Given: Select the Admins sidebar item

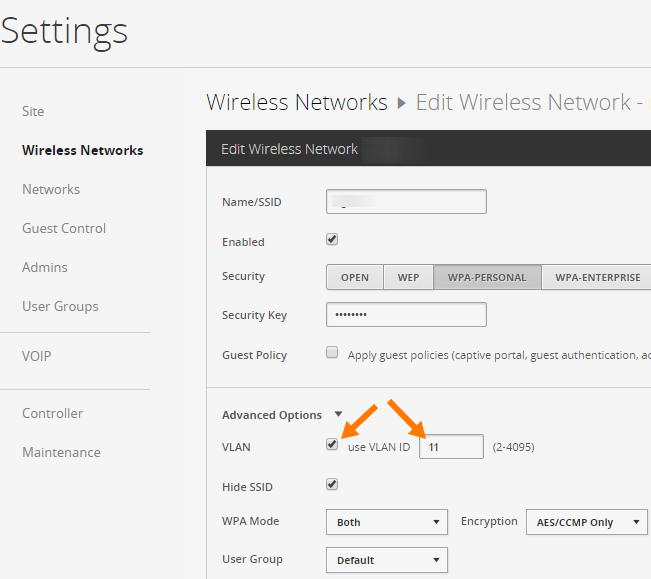Looking at the screenshot, I should point(44,267).
